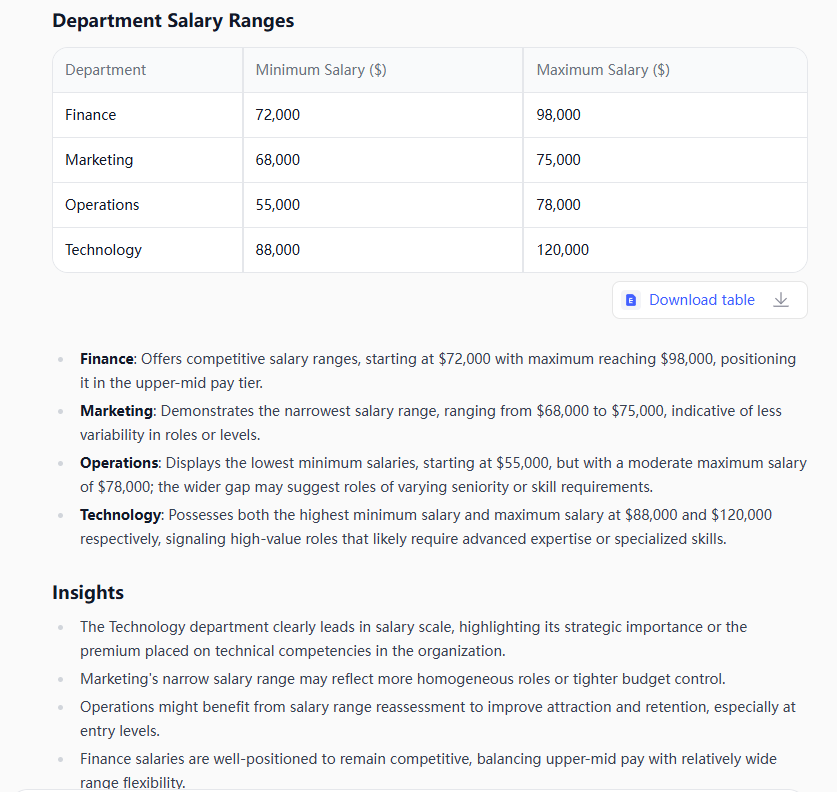
Task: Click the 75,000 Marketing maximum salary cell
Action: (x=558, y=160)
